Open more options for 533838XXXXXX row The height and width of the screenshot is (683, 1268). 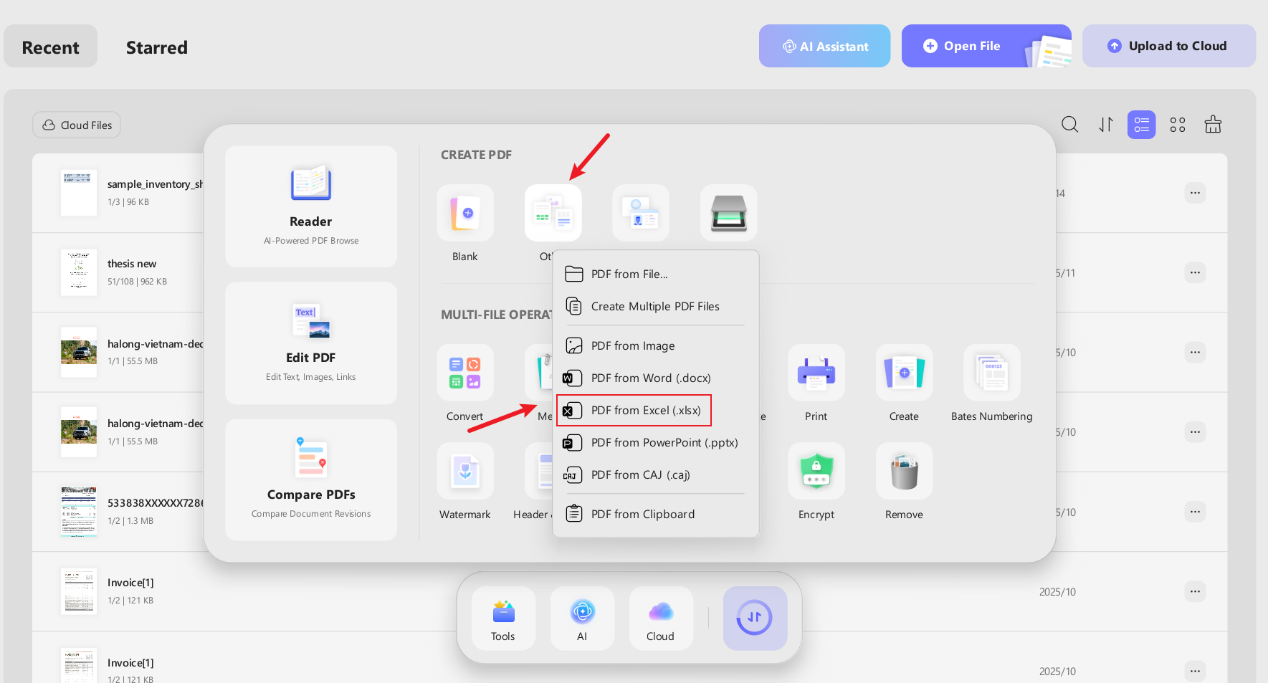1195,512
